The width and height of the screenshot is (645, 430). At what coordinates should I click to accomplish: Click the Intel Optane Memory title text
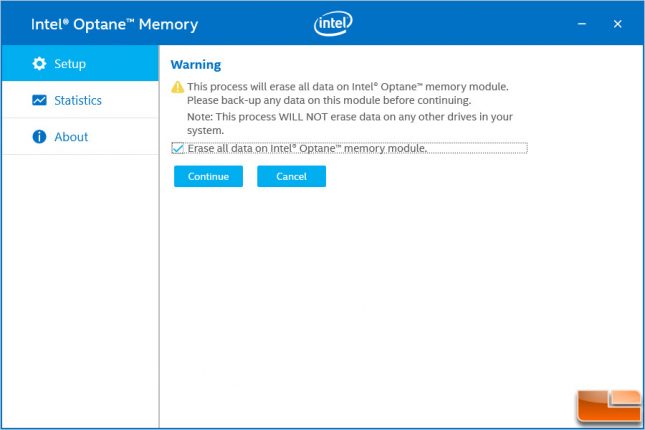114,24
